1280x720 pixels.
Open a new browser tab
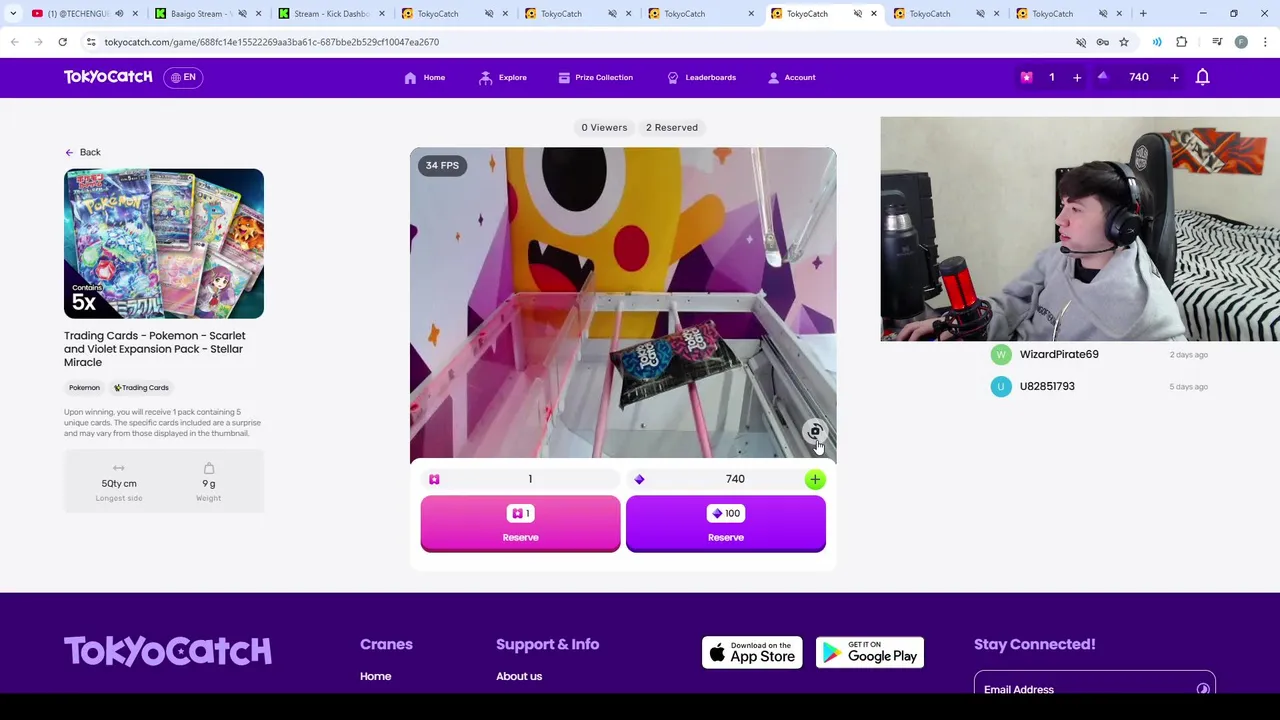click(x=1143, y=13)
